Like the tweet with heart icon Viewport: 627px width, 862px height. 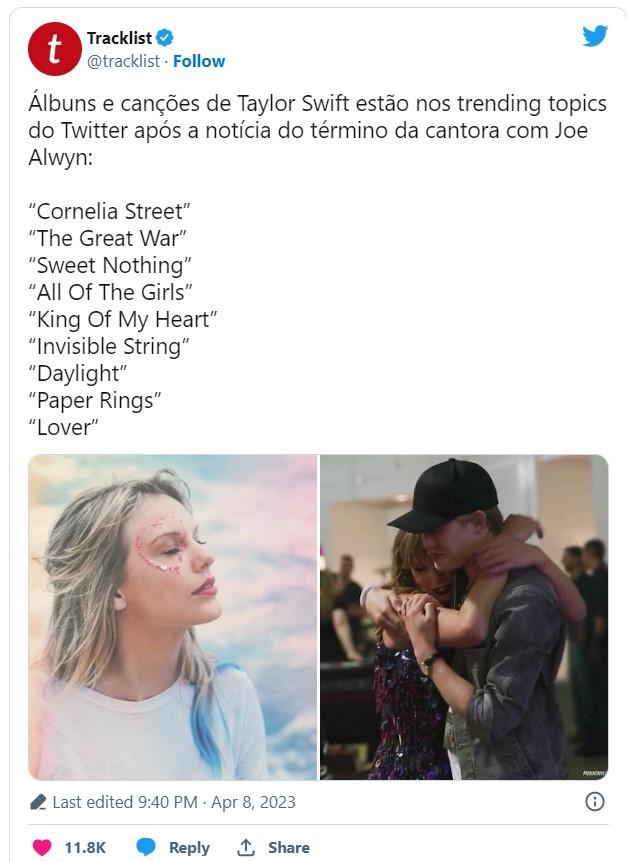pyautogui.click(x=42, y=847)
